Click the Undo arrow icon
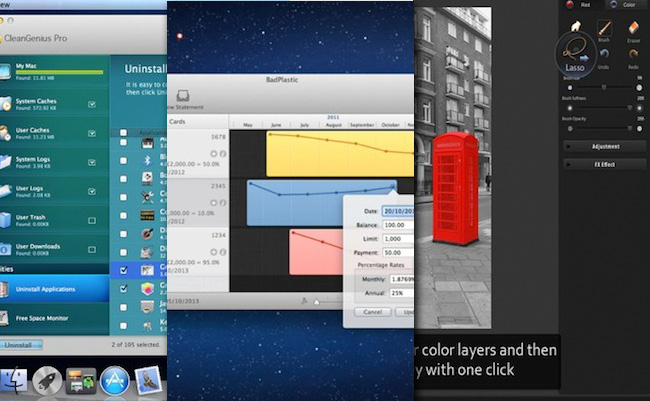Screen dimensions: 650x401 pyautogui.click(x=603, y=56)
